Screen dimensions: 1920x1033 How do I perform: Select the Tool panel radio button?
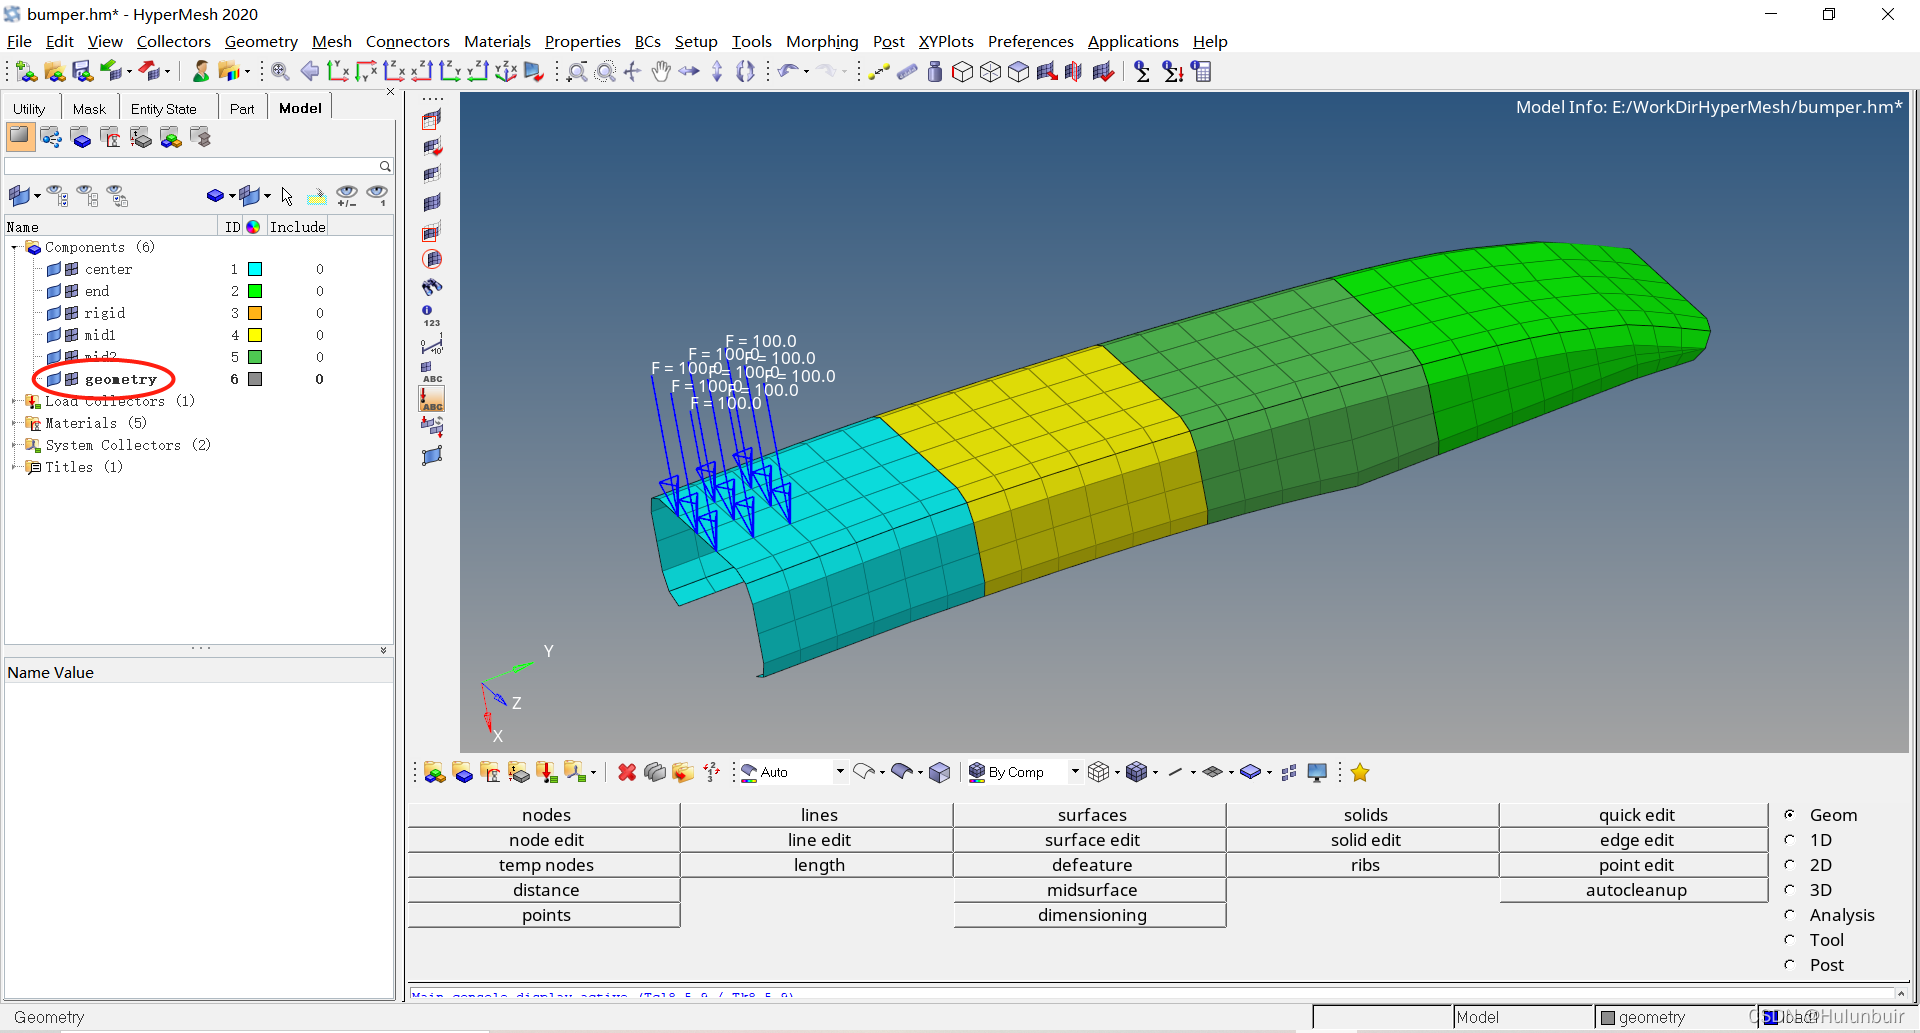point(1790,940)
